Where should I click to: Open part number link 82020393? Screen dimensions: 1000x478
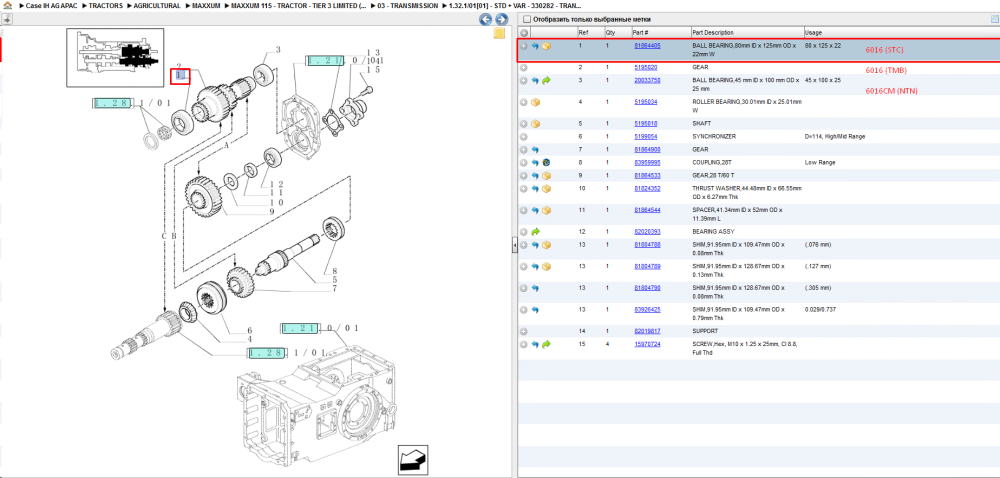coord(647,232)
